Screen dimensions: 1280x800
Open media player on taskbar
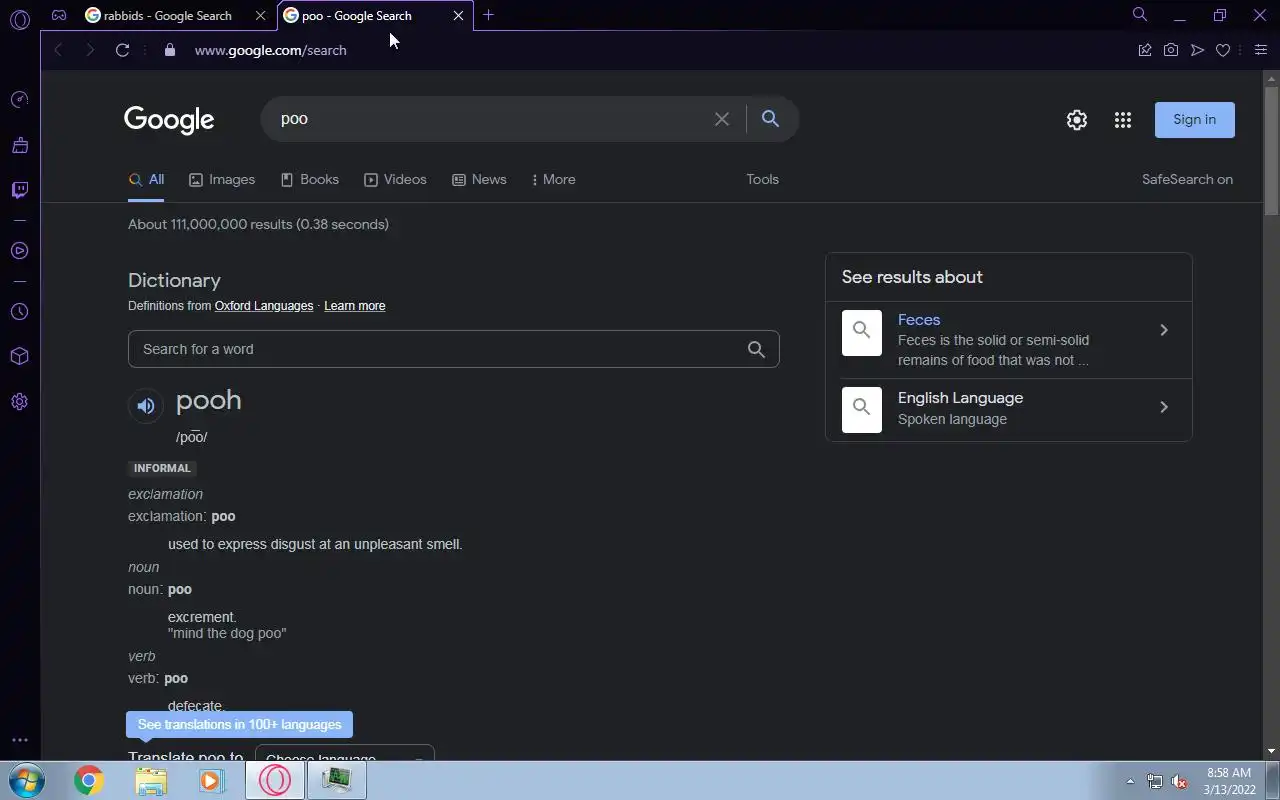(212, 780)
